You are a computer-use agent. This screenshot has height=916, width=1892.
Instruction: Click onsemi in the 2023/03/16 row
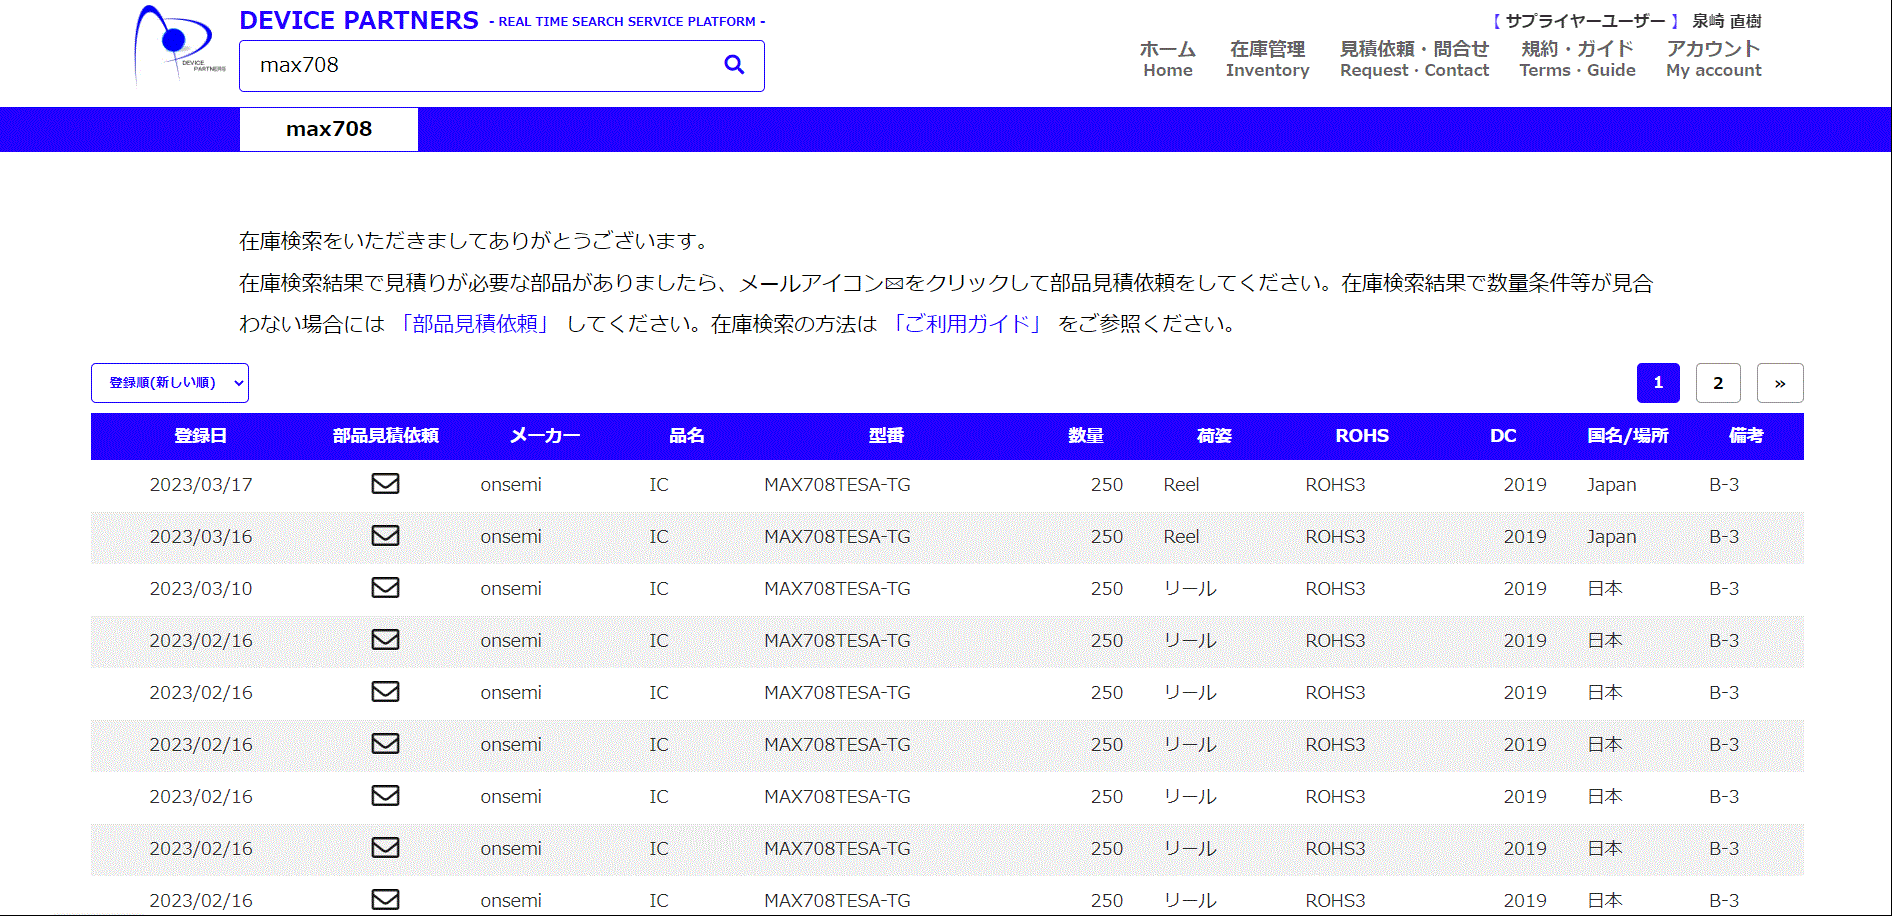point(511,537)
